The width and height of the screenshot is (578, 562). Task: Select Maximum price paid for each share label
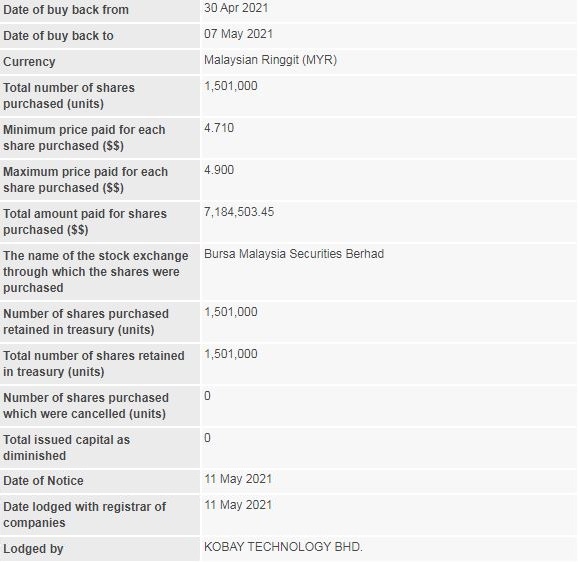pos(86,180)
